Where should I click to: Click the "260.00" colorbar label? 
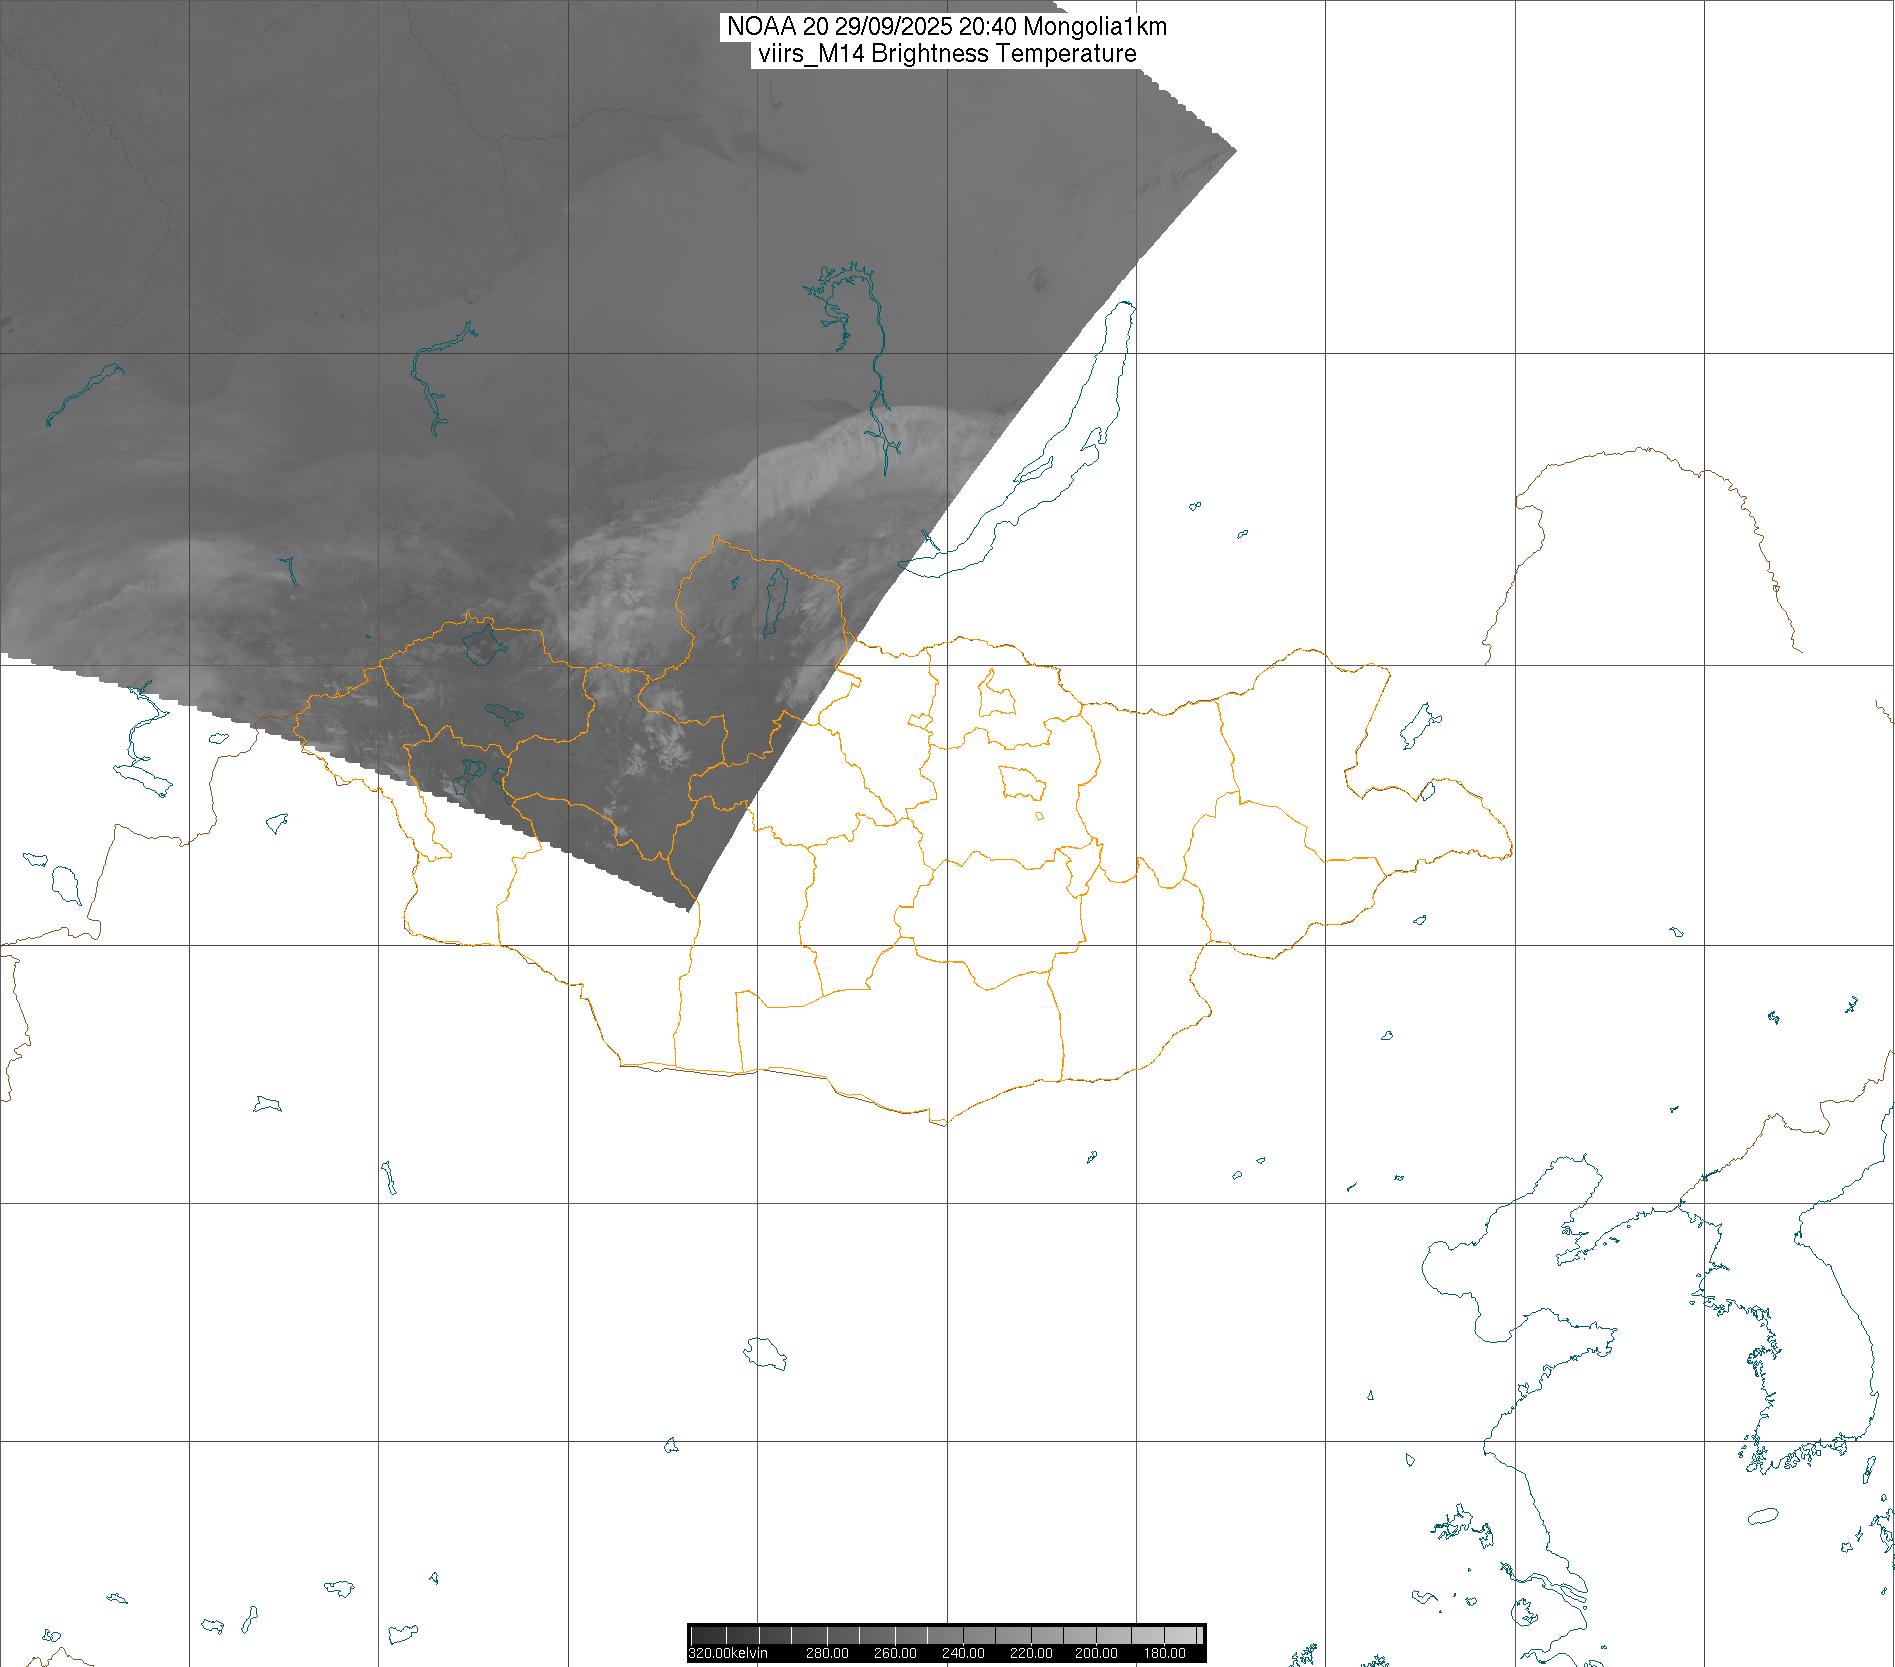(895, 1653)
